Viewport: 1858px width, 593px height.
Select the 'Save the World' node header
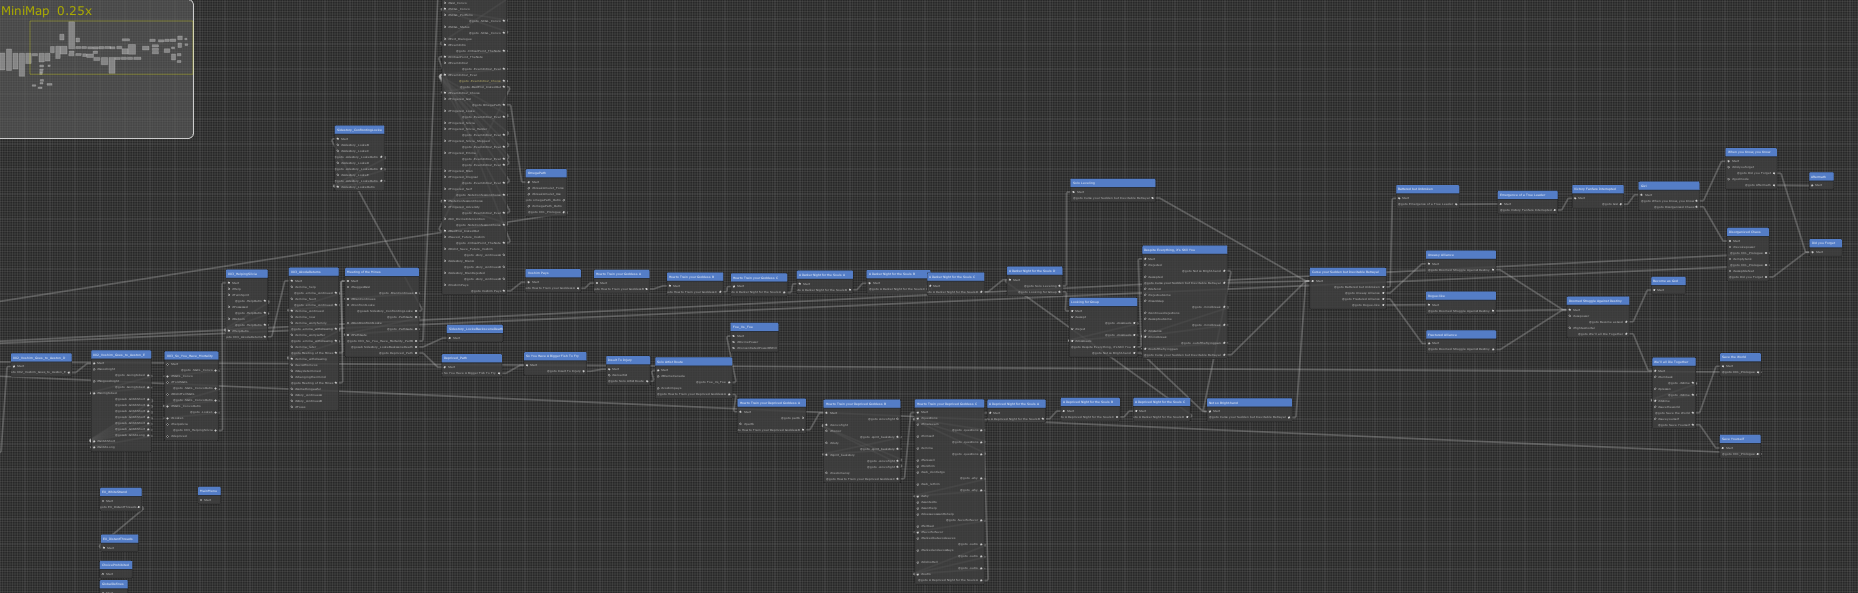[x=1740, y=357]
